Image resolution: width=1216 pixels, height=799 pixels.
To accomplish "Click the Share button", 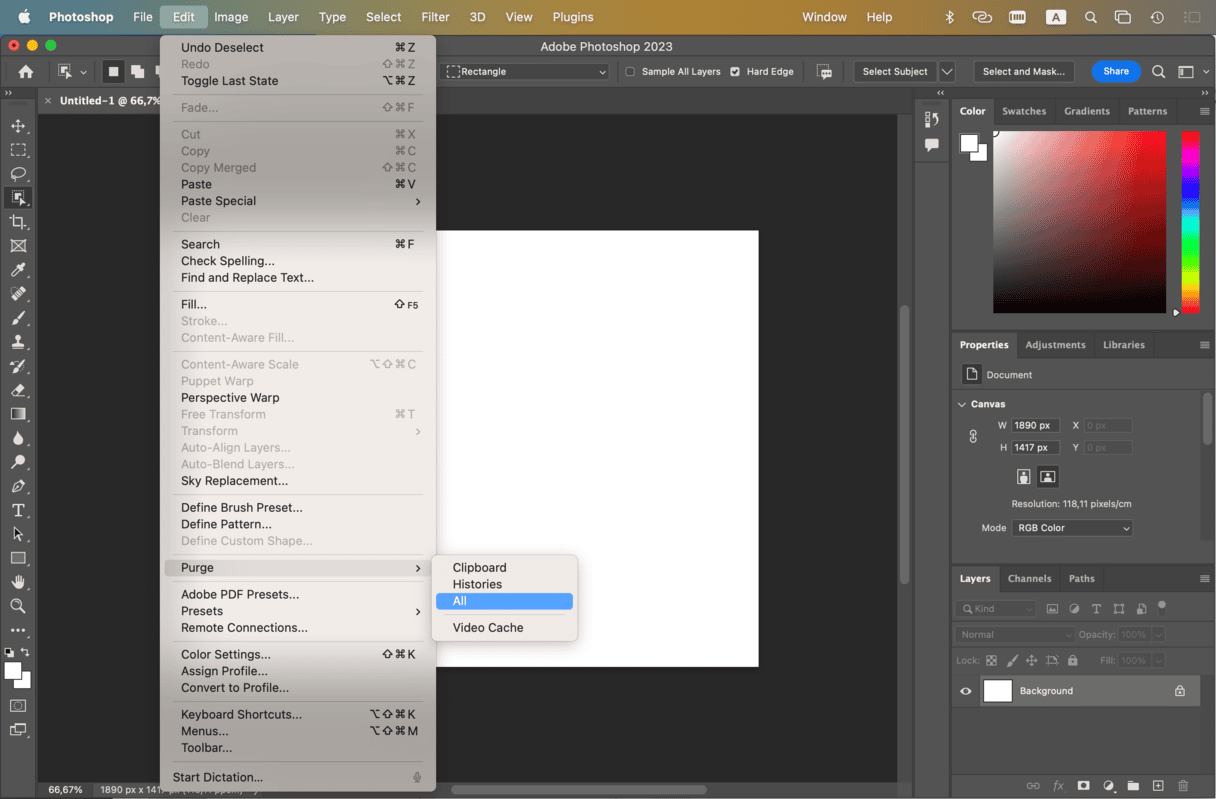I will tap(1116, 71).
